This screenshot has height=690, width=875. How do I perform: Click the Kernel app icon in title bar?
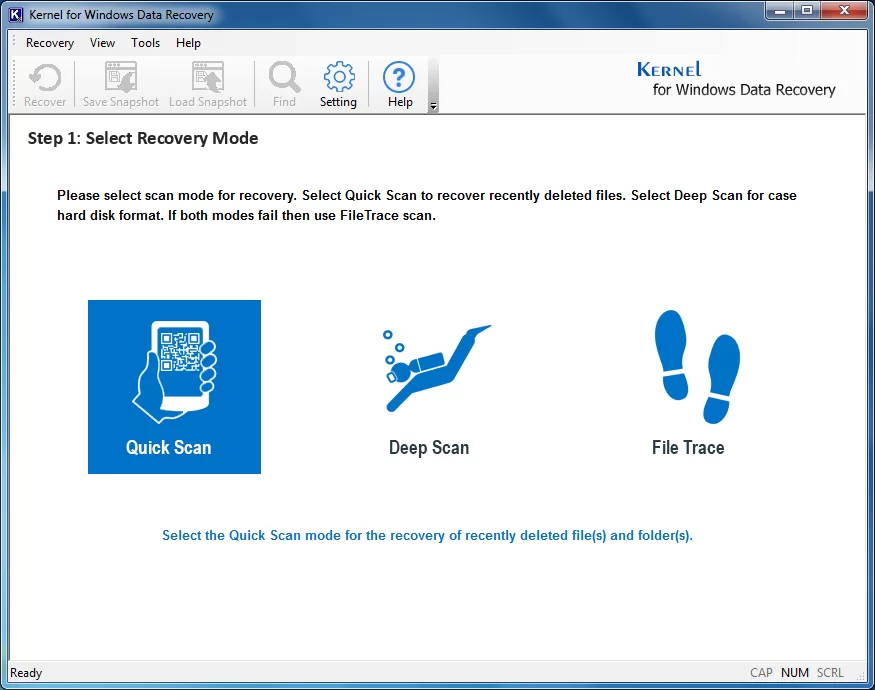pos(16,15)
